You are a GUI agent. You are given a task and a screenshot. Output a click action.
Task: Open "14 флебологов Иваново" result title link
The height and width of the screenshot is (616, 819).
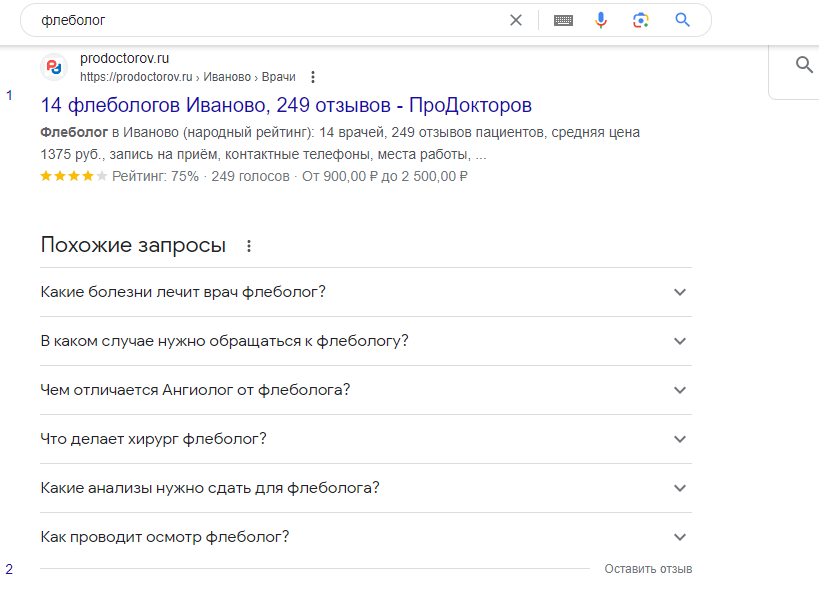pyautogui.click(x=286, y=106)
